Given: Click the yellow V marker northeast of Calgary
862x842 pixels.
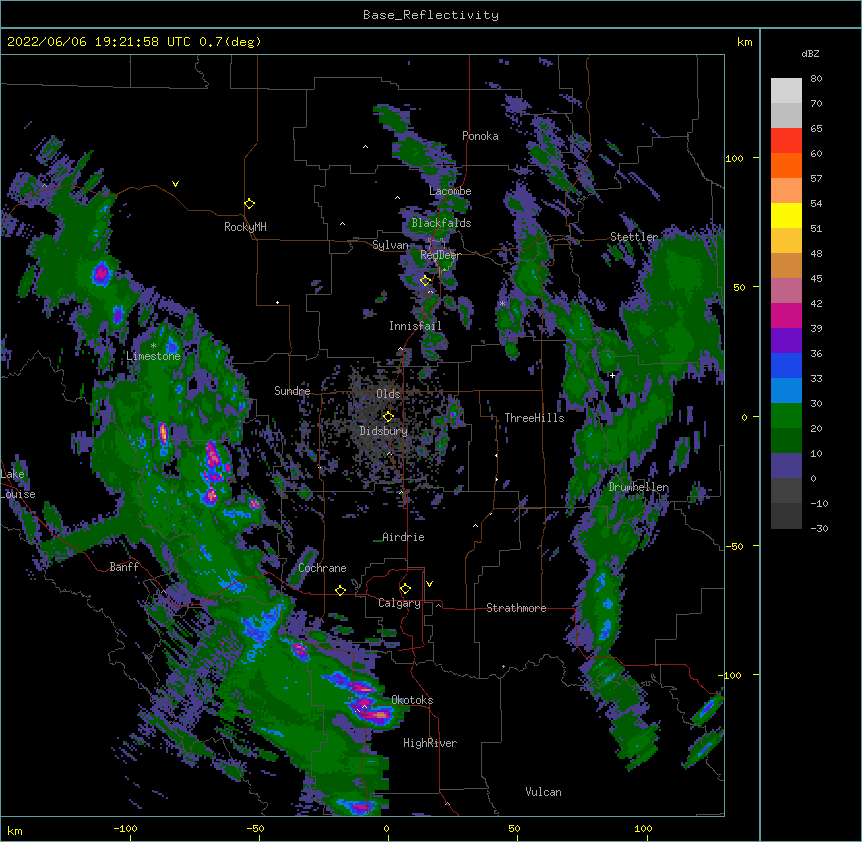Looking at the screenshot, I should tap(429, 584).
